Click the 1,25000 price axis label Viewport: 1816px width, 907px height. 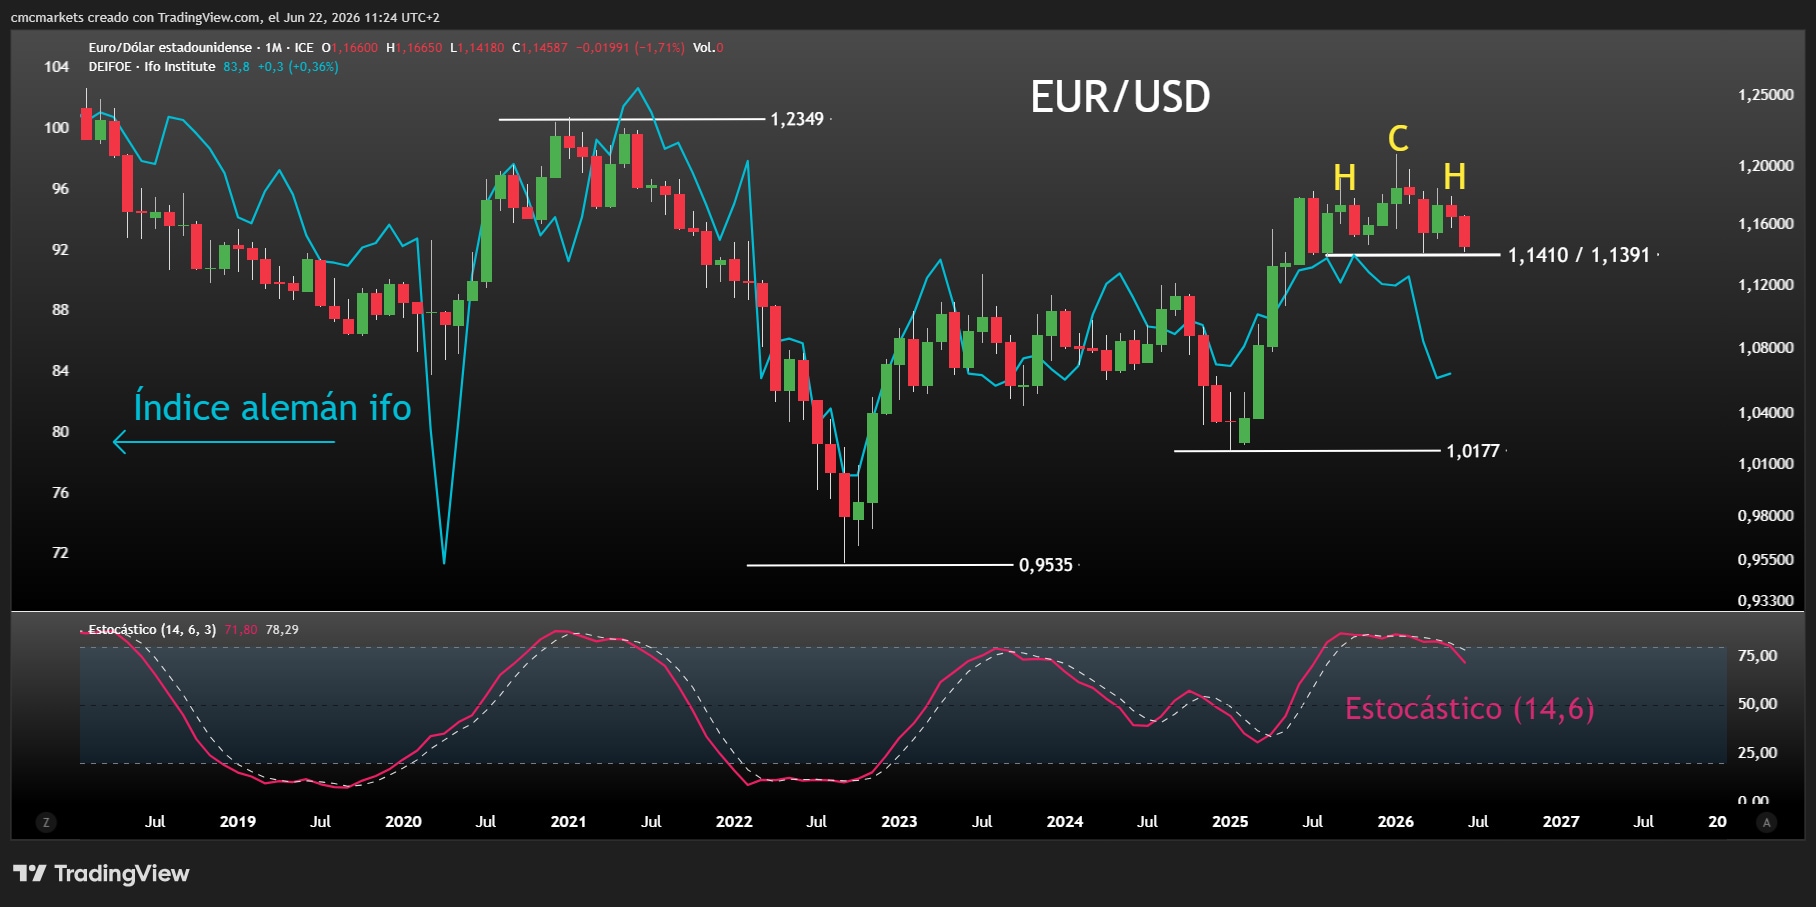coord(1766,94)
